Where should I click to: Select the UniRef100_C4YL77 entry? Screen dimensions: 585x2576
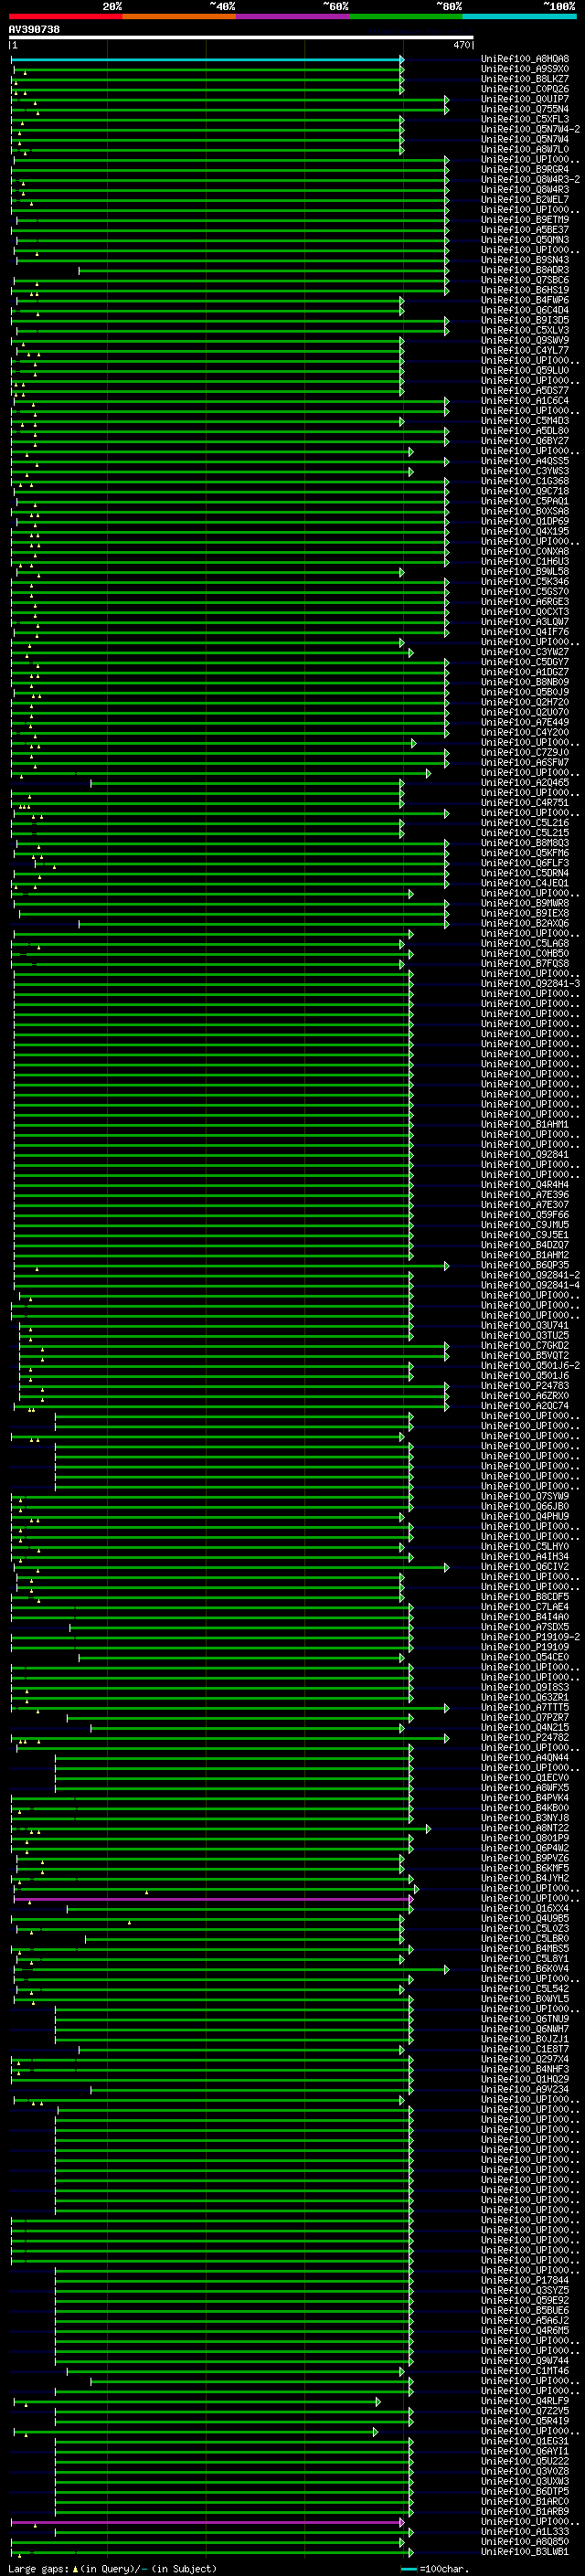click(x=525, y=351)
